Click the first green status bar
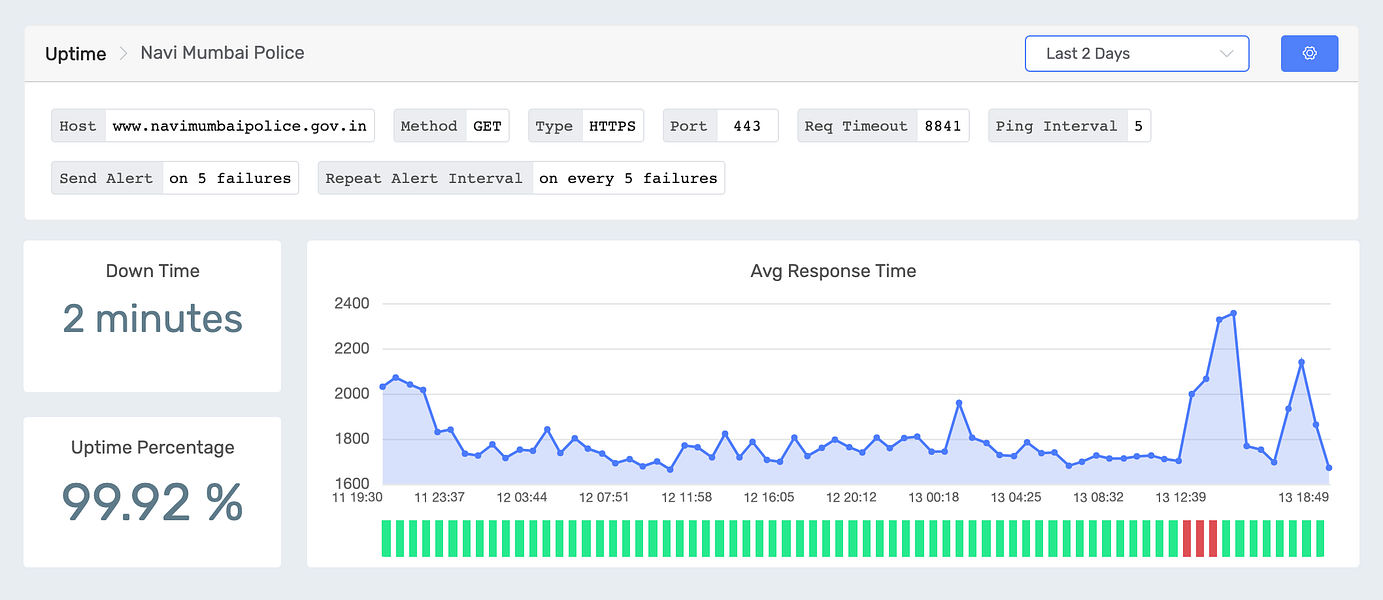Screen dimensions: 1383x600 click(386, 538)
